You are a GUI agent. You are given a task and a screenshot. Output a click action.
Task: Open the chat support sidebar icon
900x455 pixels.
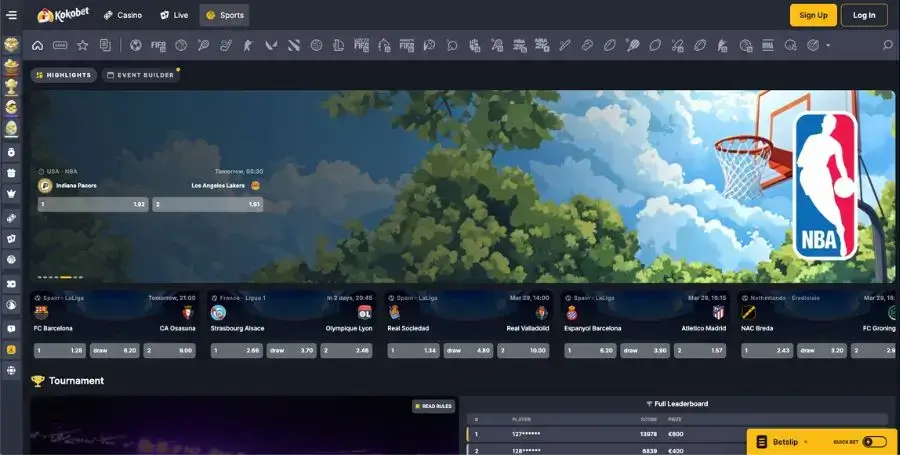point(11,329)
